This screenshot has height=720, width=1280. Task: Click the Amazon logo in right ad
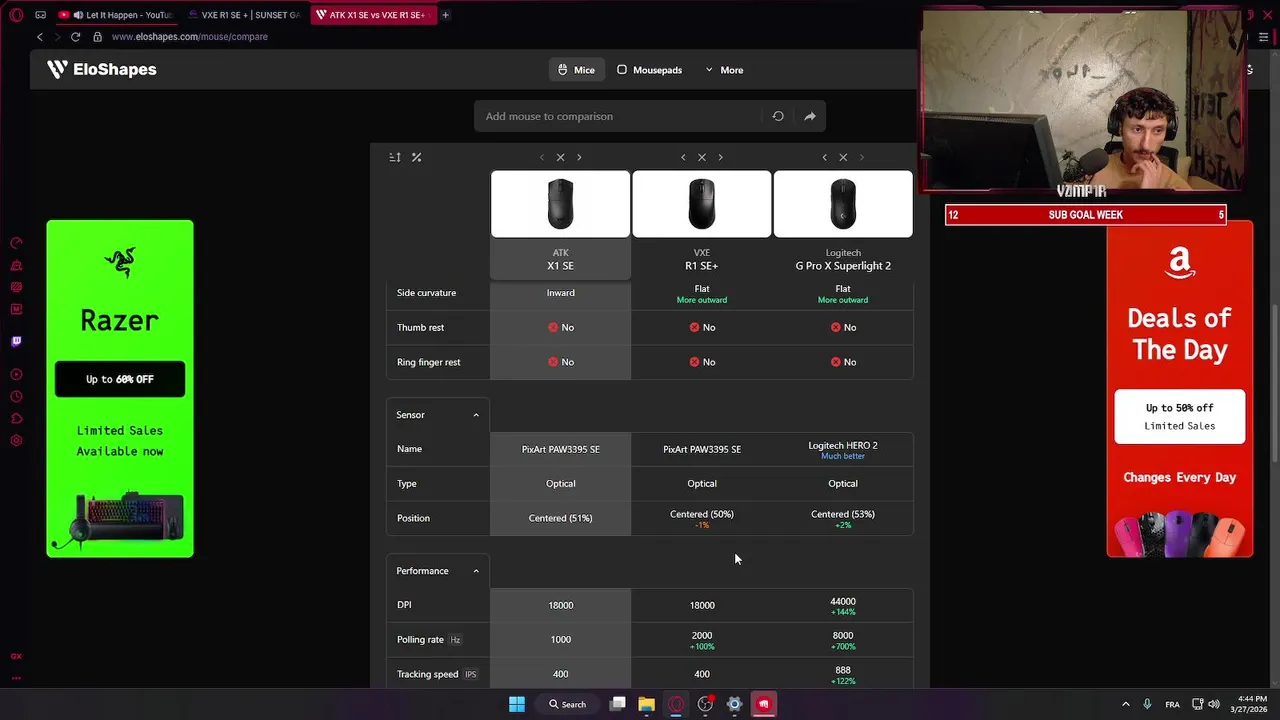pos(1180,262)
